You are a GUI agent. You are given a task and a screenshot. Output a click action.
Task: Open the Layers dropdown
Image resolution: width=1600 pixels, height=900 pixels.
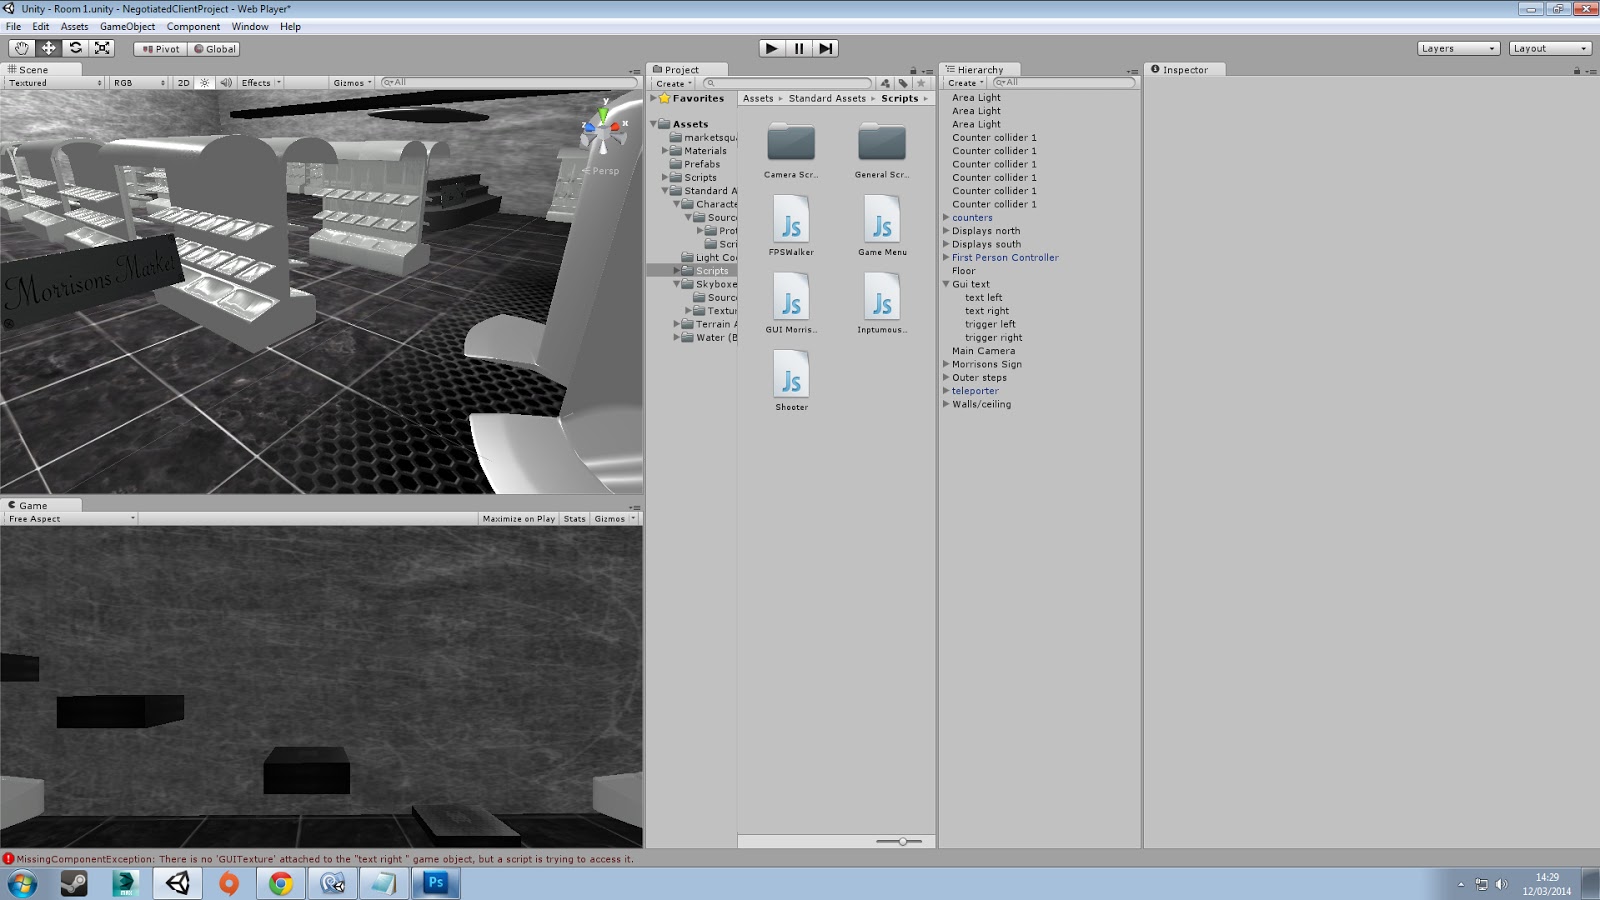tap(1458, 48)
